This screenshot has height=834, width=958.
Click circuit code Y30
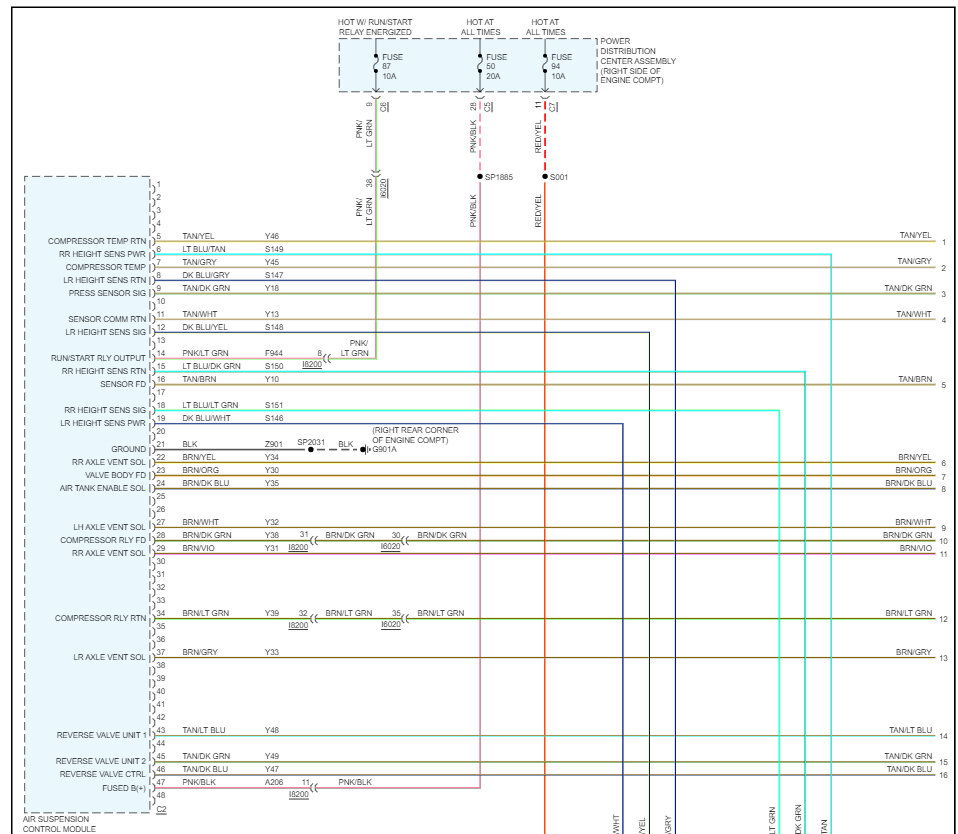click(x=272, y=470)
